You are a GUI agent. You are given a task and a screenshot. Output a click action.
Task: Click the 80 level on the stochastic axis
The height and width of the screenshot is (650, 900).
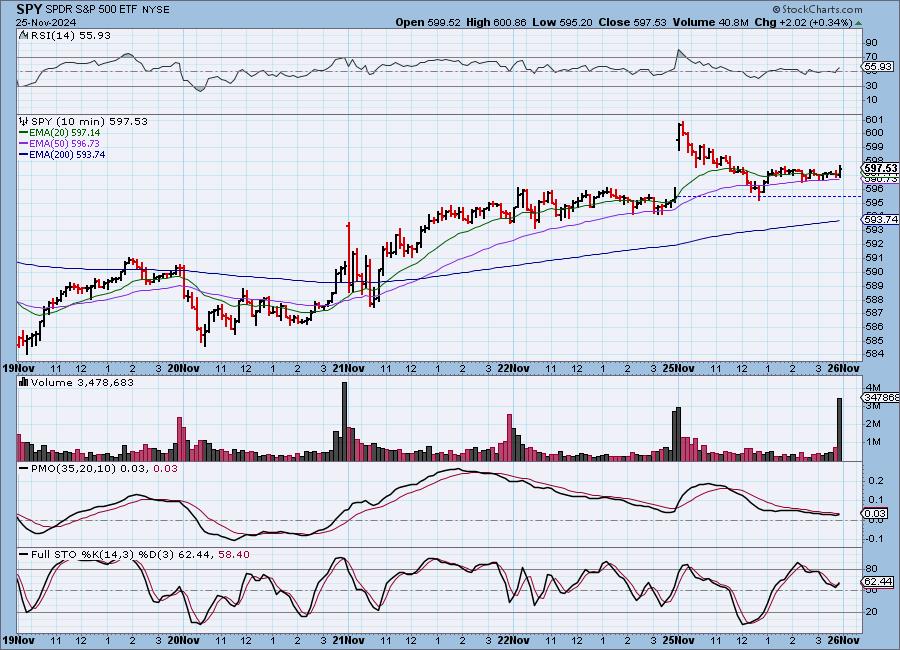(871, 569)
